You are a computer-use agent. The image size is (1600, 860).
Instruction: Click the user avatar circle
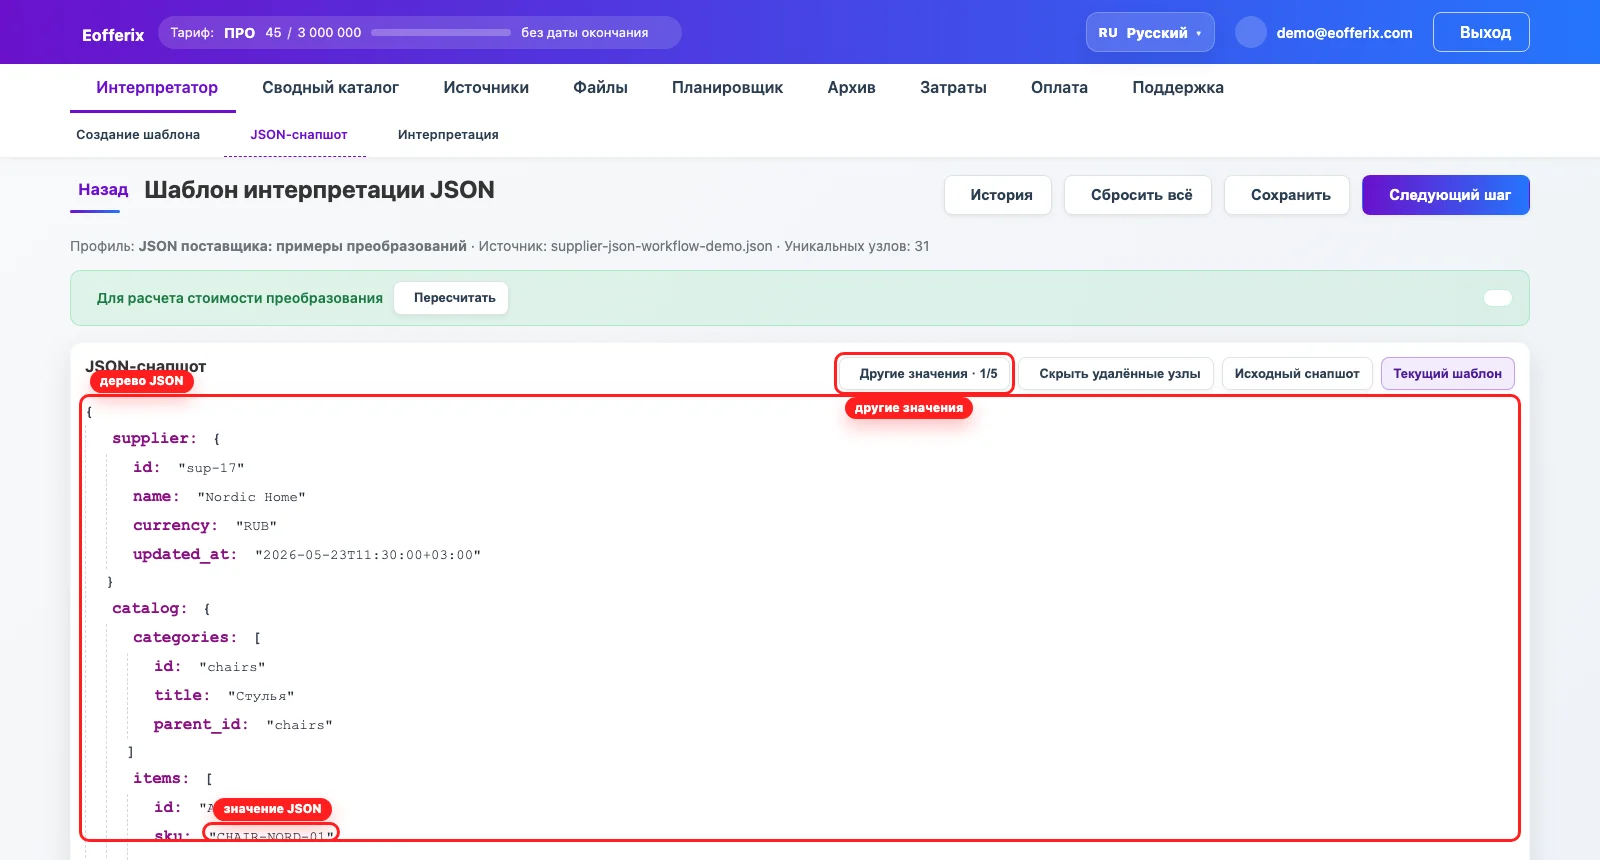pyautogui.click(x=1251, y=32)
